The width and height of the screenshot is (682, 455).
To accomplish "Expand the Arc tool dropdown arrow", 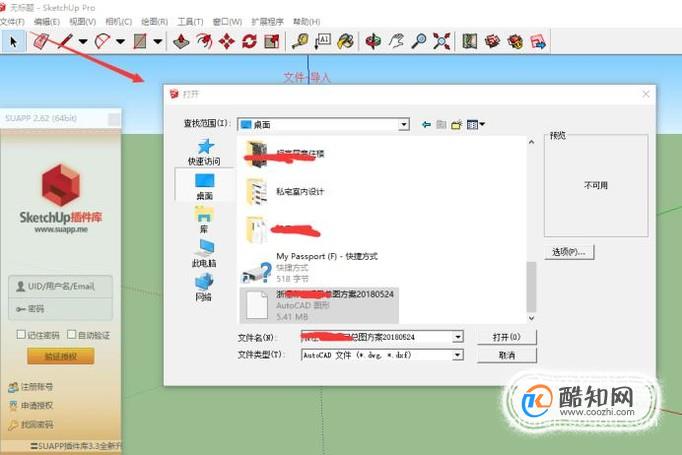I will [x=120, y=42].
